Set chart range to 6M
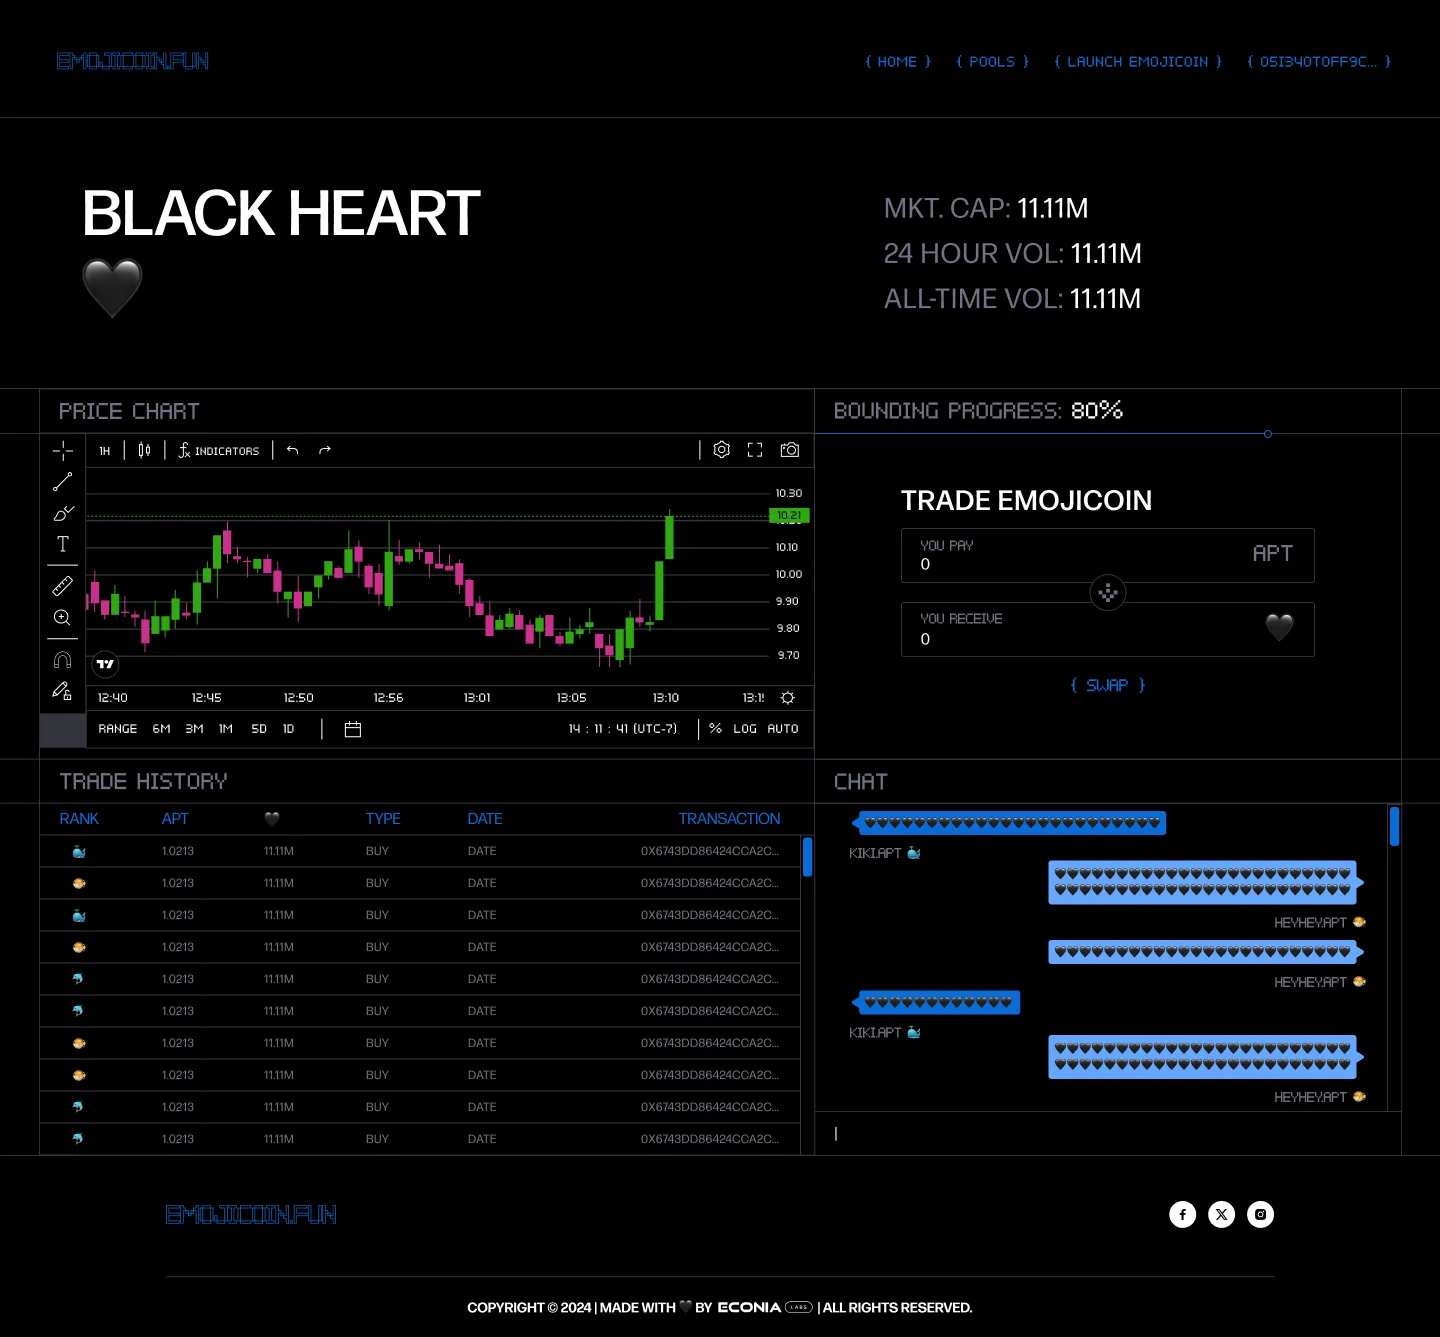 point(162,729)
